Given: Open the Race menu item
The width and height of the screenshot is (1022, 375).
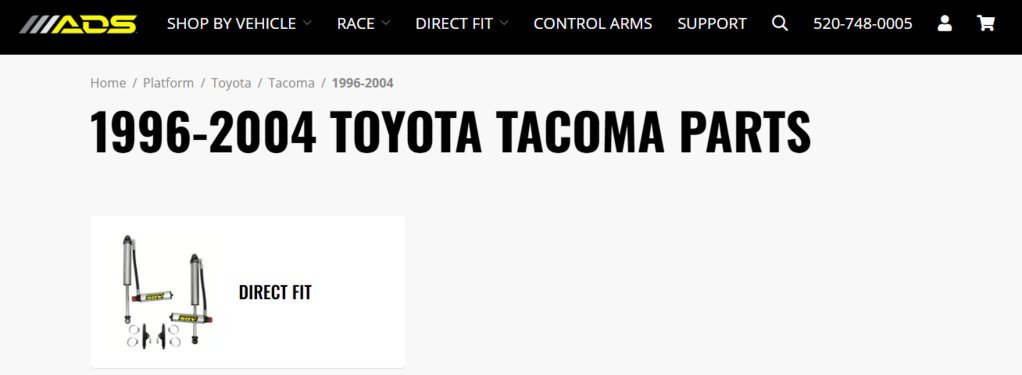Looking at the screenshot, I should (356, 23).
